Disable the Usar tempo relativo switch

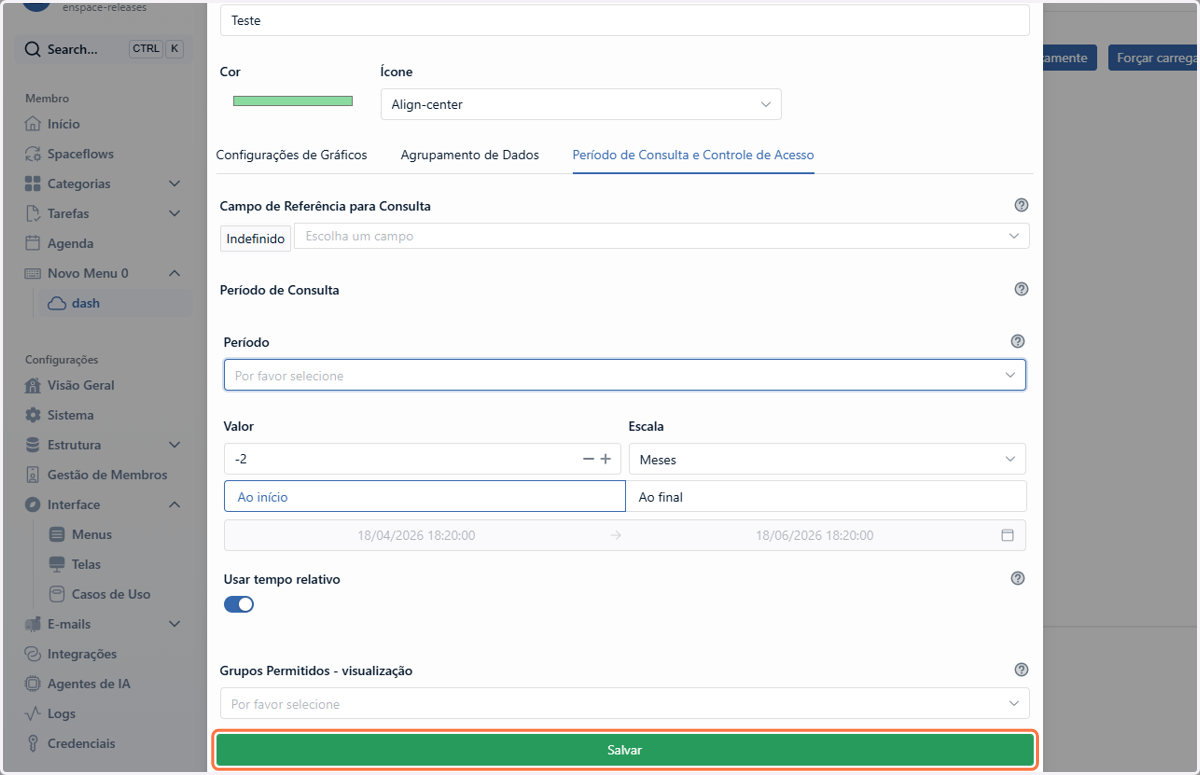pos(239,604)
